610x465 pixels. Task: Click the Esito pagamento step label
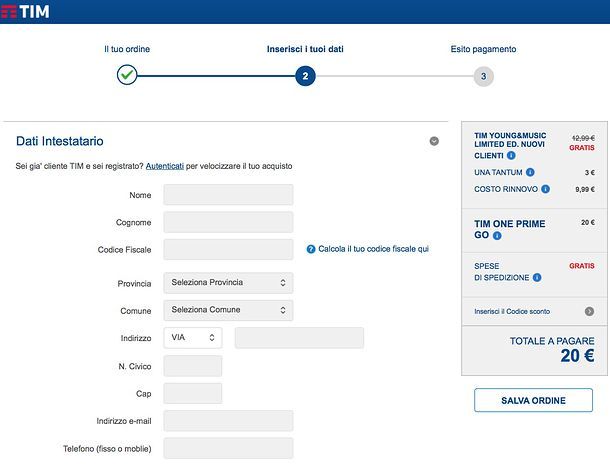(x=484, y=49)
